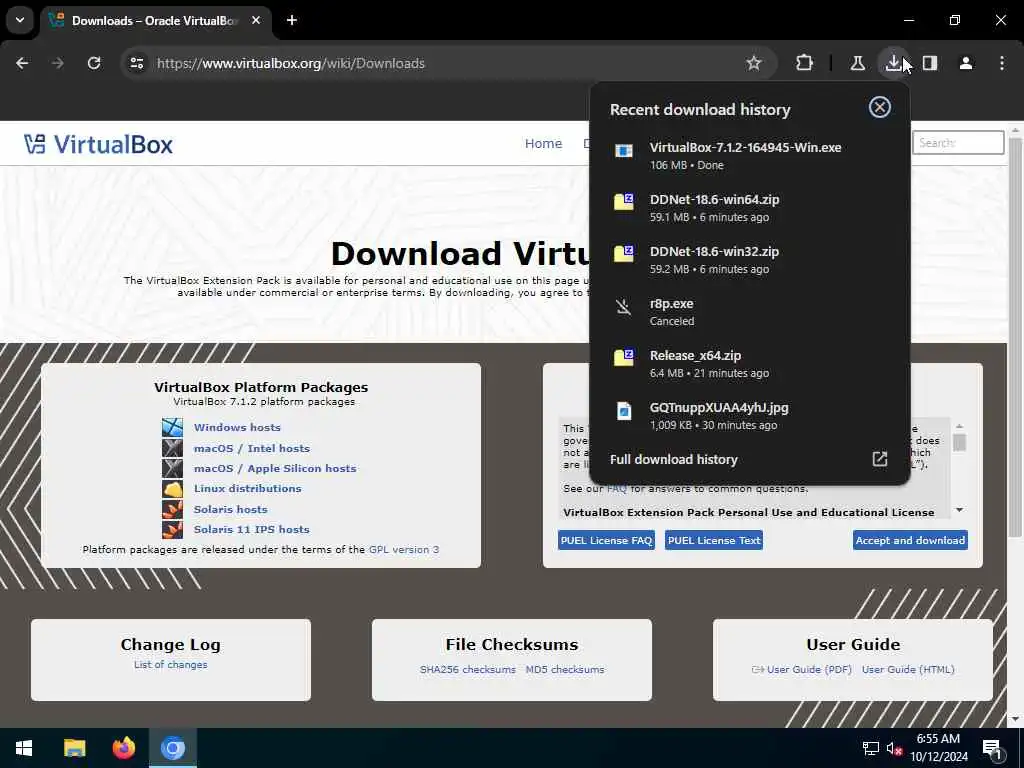Image resolution: width=1024 pixels, height=768 pixels.
Task: Open the Windows hosts link
Action: (x=237, y=427)
